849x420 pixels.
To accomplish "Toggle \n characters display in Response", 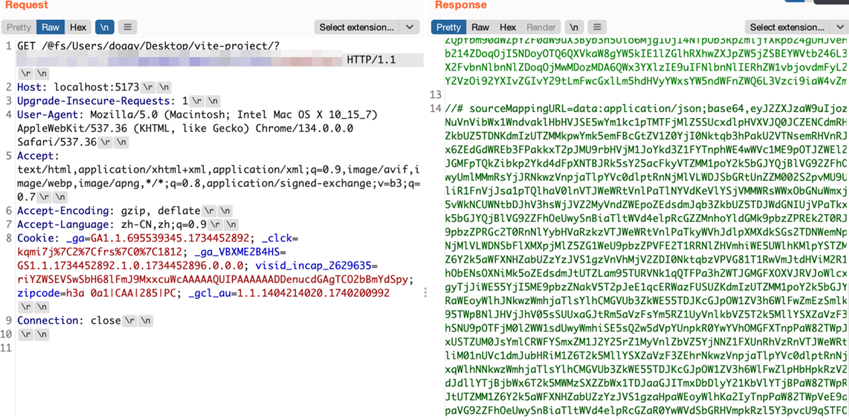I will 574,27.
